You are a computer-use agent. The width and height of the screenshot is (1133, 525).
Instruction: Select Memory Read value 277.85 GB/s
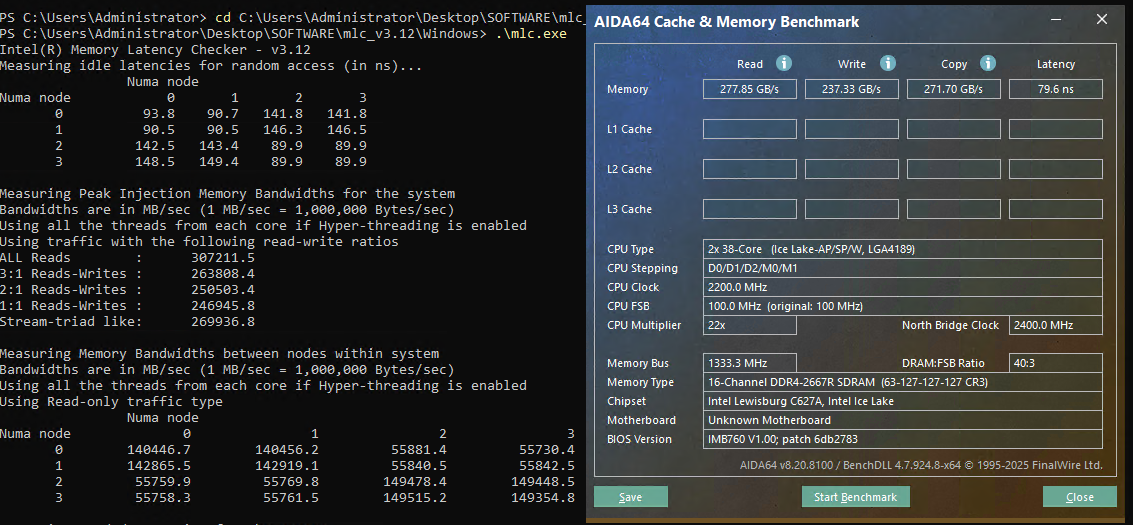(750, 89)
